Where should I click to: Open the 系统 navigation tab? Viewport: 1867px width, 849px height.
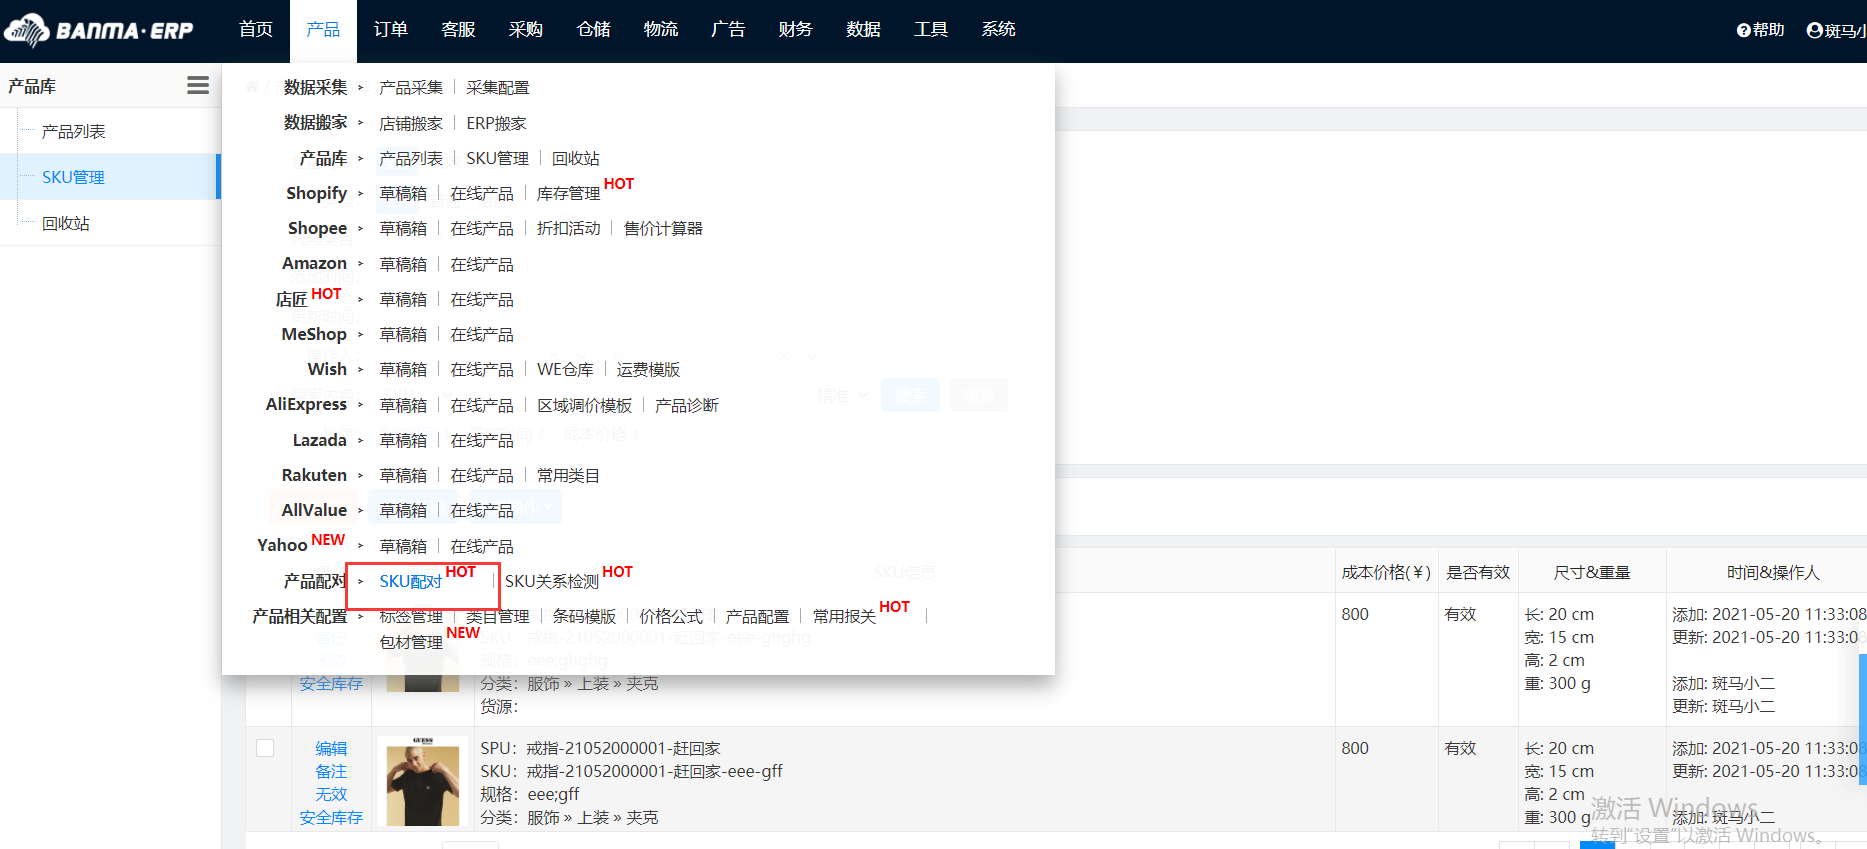[x=998, y=30]
